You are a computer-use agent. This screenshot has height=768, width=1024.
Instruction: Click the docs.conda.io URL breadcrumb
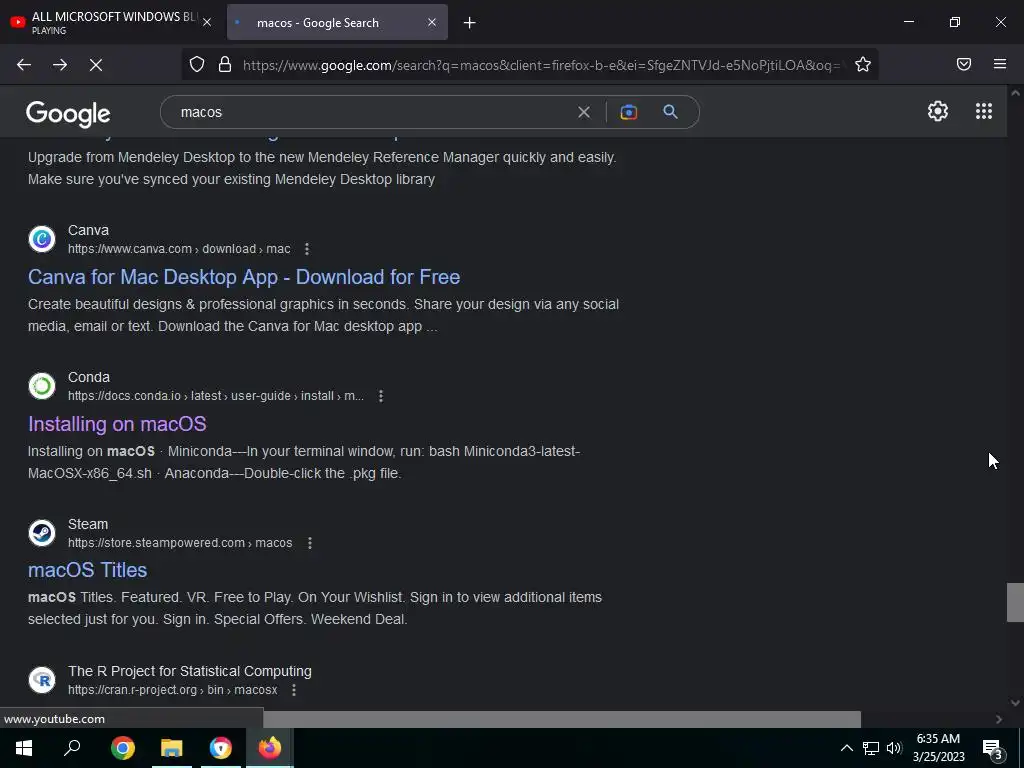pos(216,396)
